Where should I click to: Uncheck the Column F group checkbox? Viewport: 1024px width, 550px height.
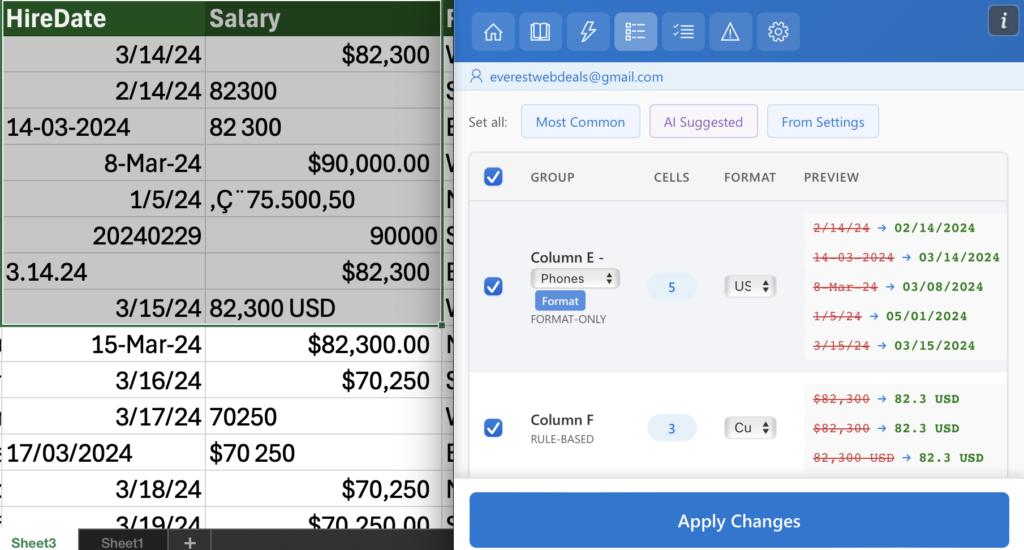pyautogui.click(x=493, y=428)
